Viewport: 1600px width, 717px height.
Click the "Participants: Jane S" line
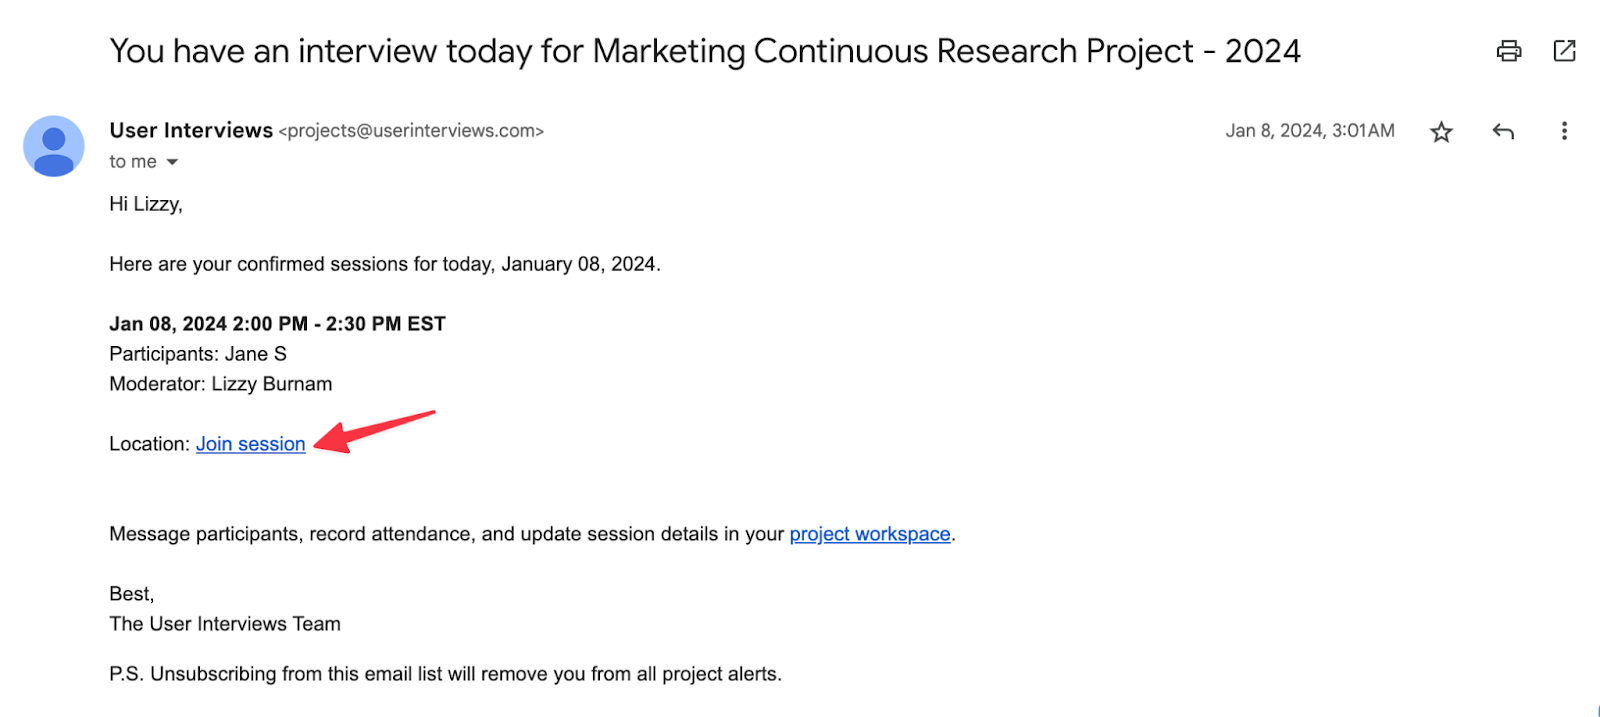[x=198, y=354]
